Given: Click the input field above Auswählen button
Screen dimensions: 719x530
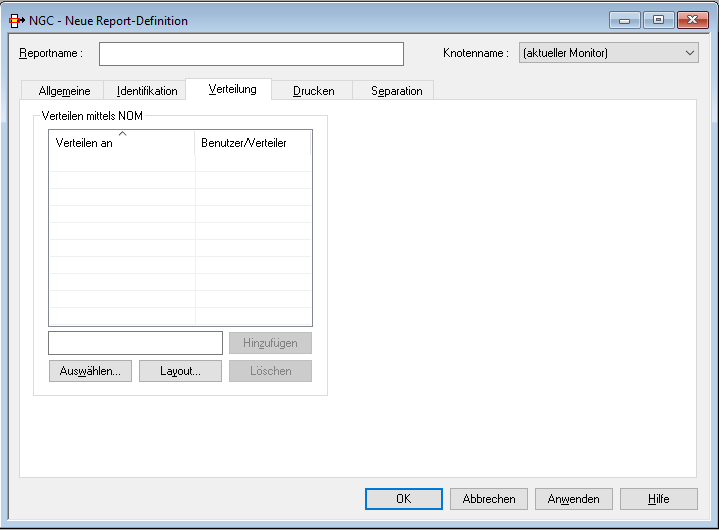Looking at the screenshot, I should point(135,343).
